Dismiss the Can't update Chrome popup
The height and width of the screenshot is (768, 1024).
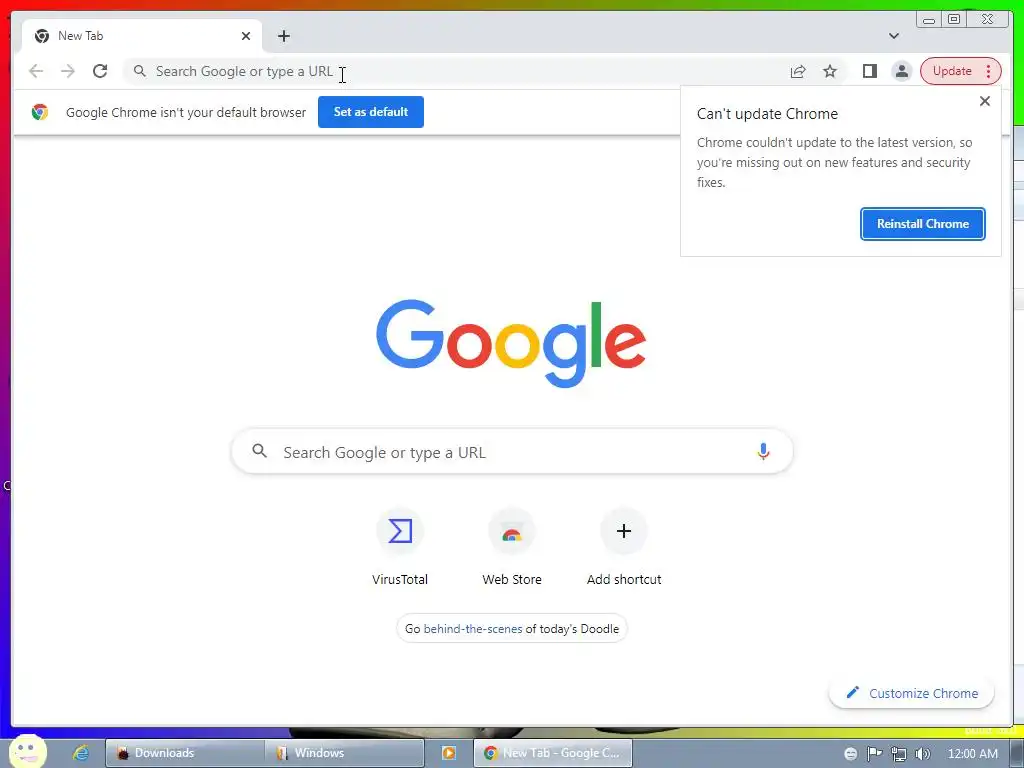[985, 101]
